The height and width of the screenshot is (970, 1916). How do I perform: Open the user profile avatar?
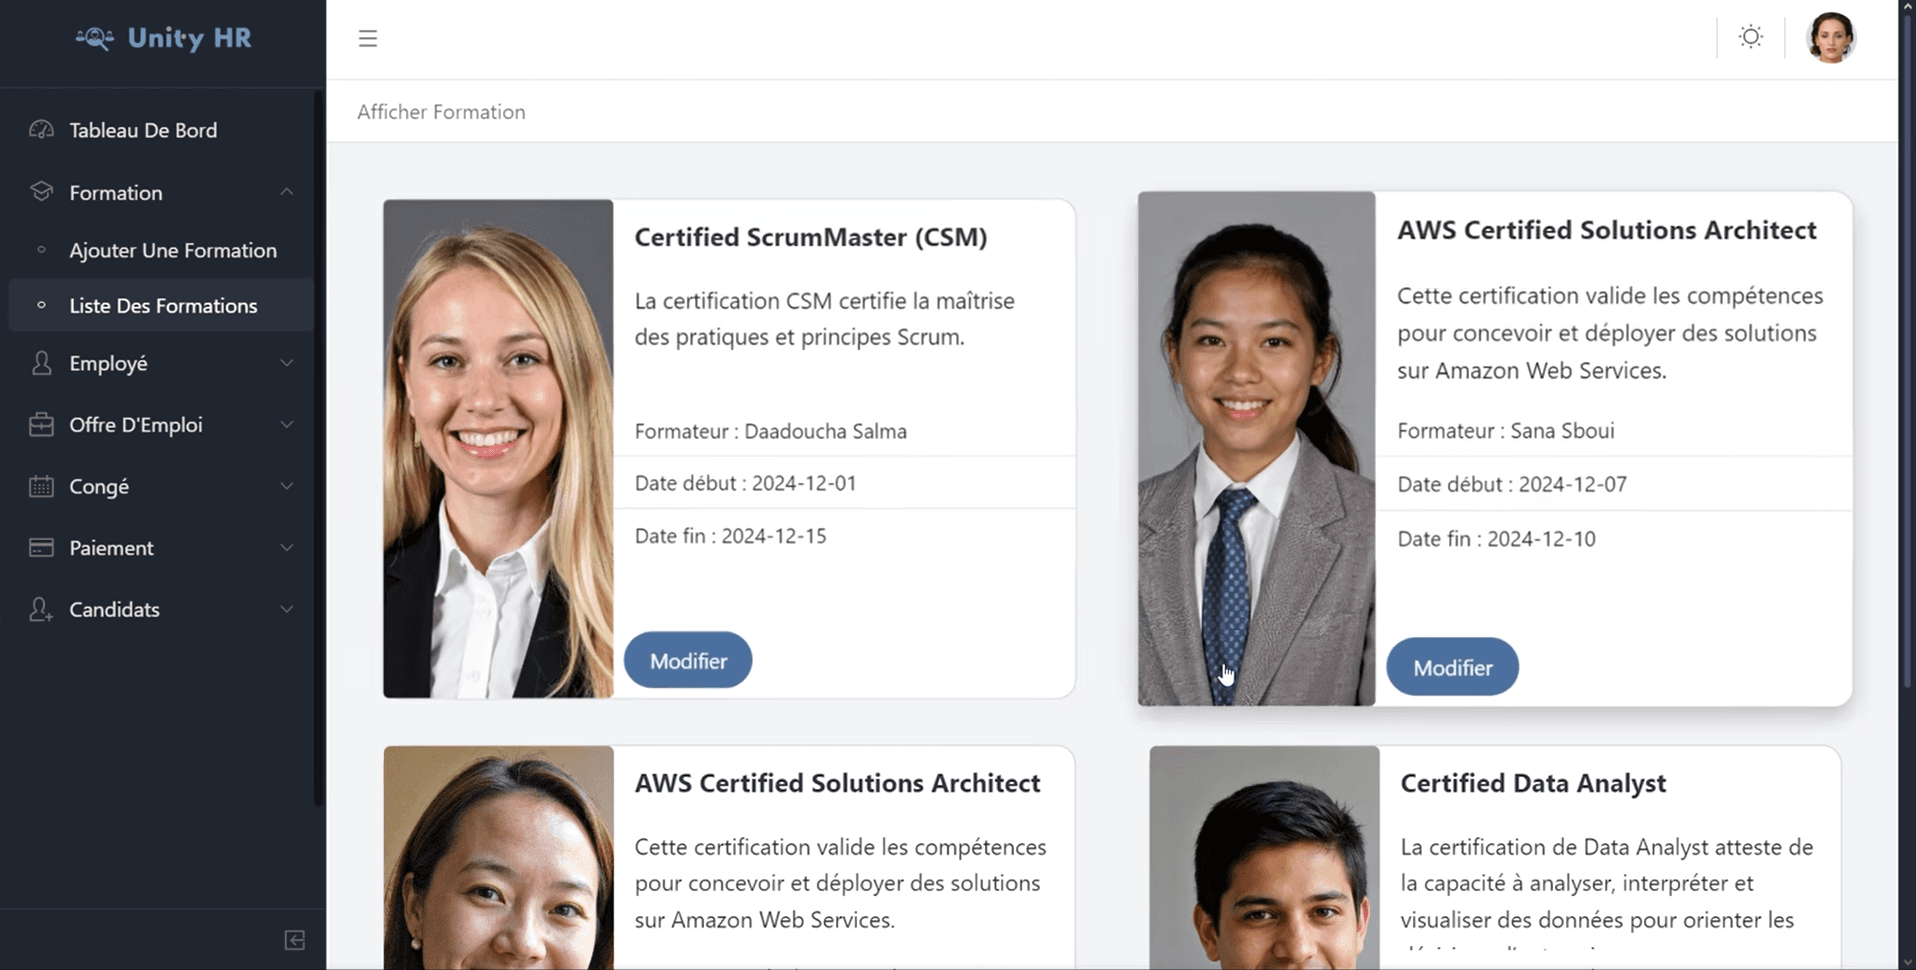pos(1831,38)
